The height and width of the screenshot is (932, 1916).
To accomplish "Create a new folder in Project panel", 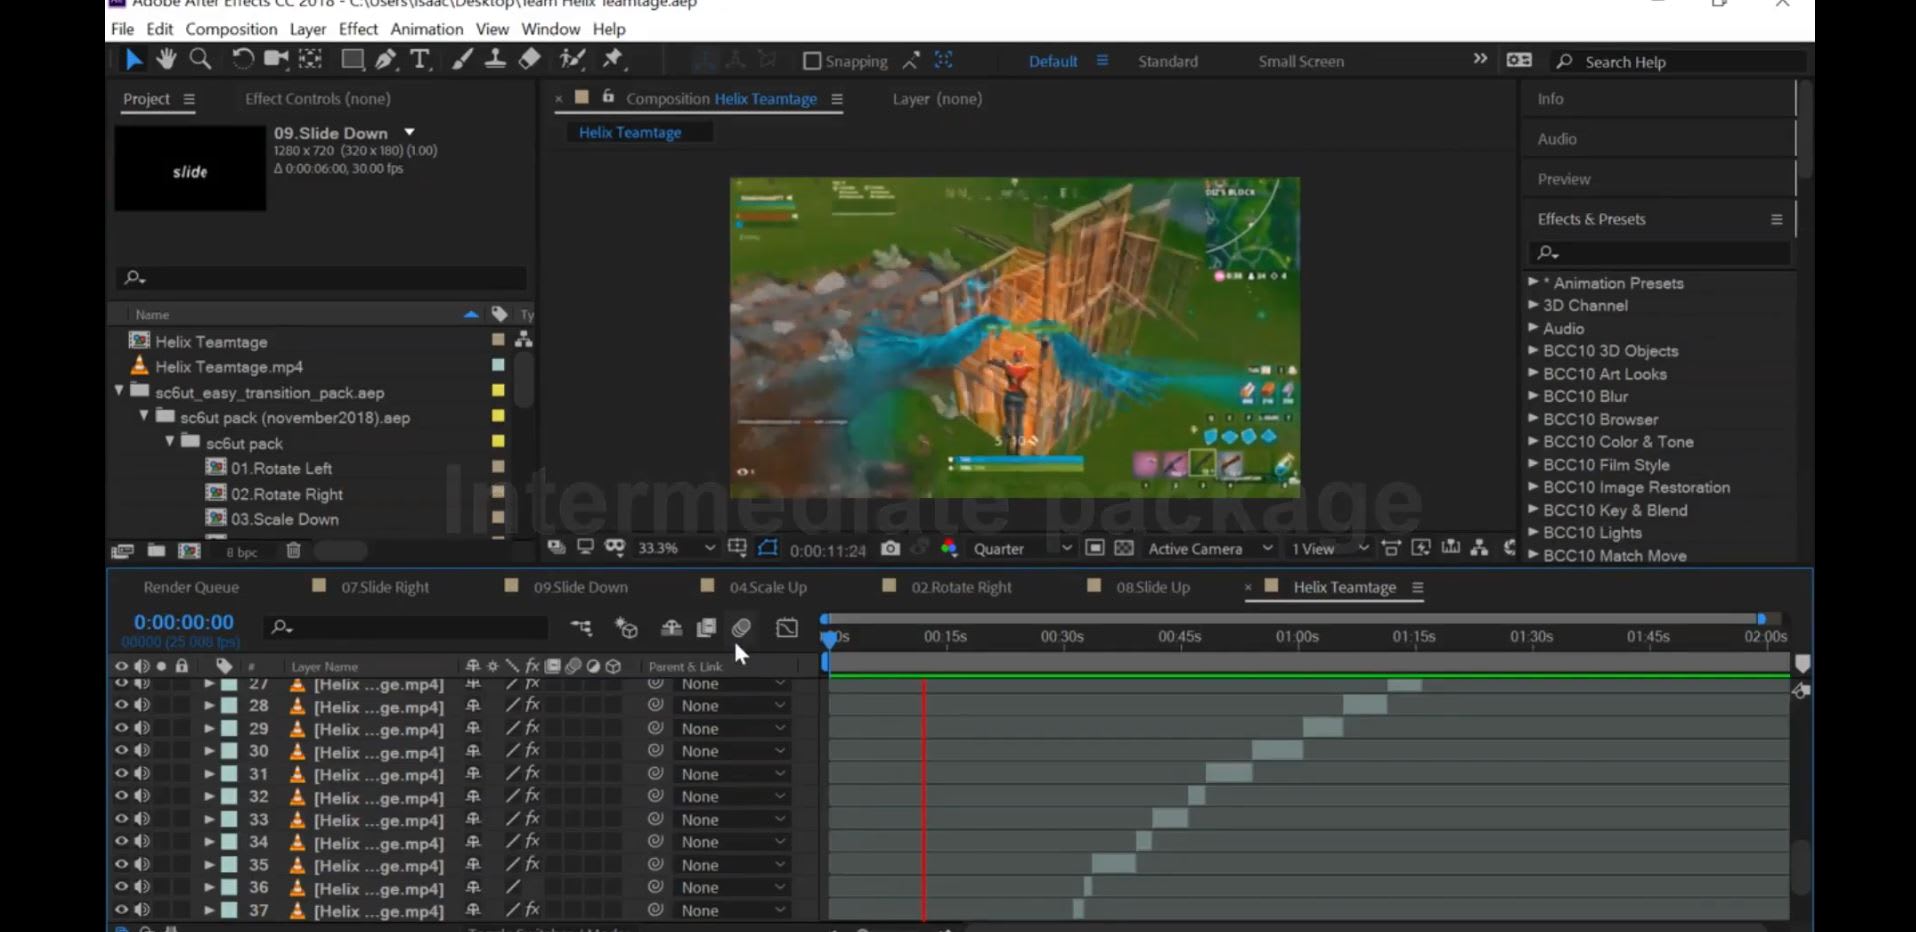I will tap(156, 550).
